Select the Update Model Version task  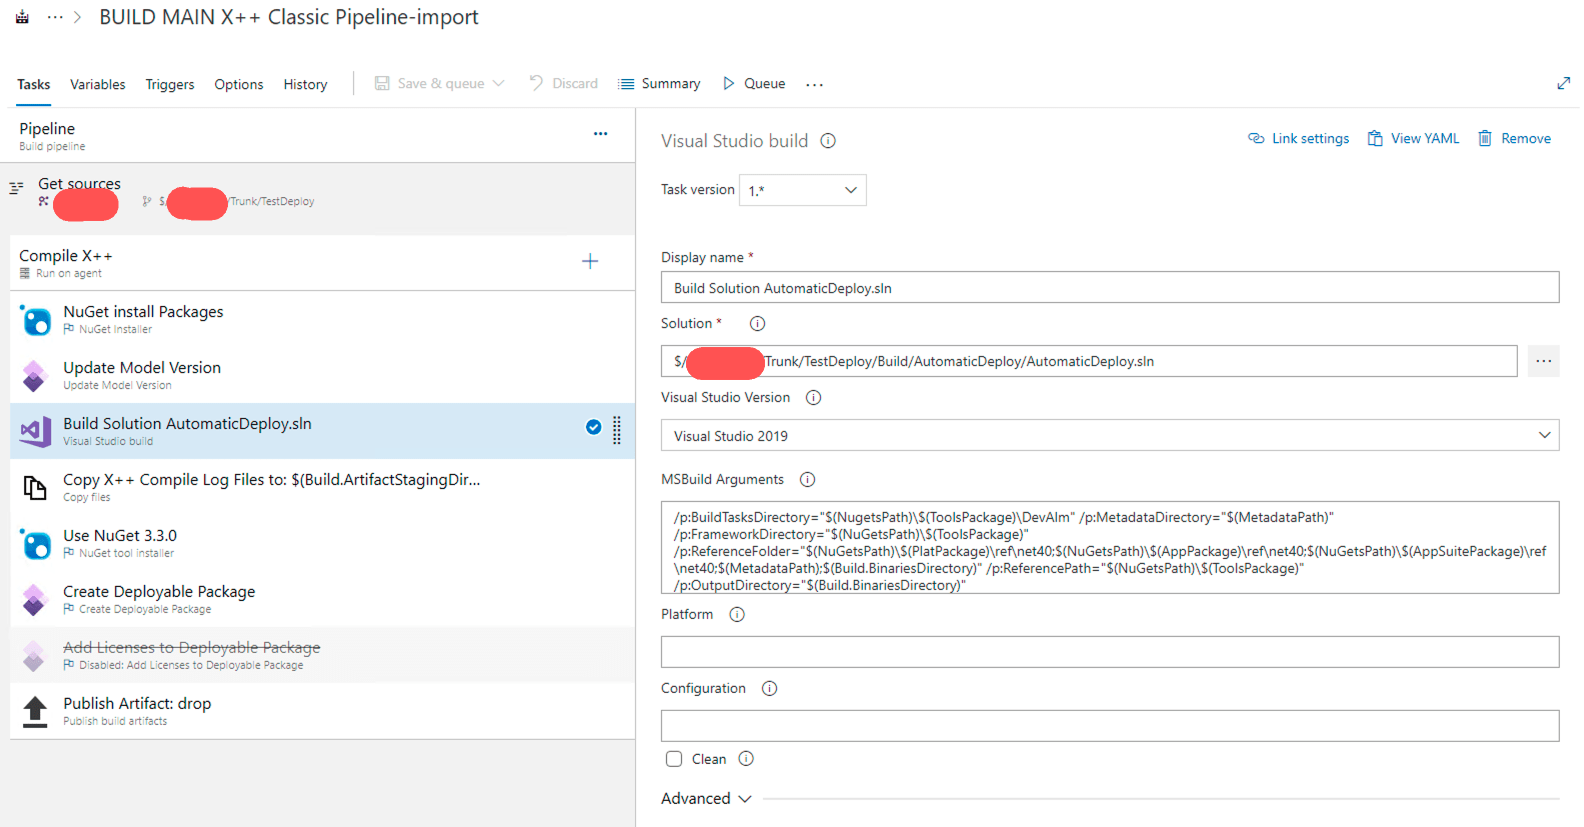322,375
